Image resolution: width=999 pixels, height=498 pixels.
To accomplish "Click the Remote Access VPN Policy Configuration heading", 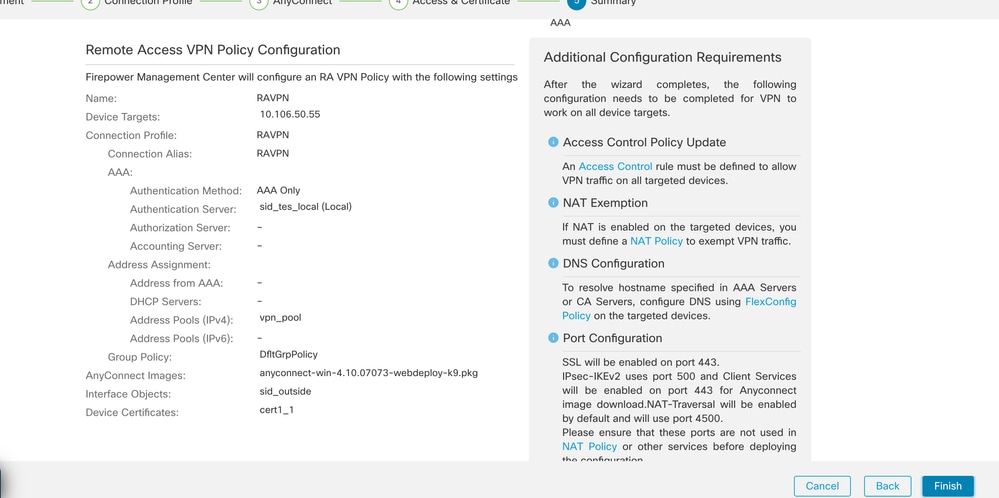I will pos(213,50).
